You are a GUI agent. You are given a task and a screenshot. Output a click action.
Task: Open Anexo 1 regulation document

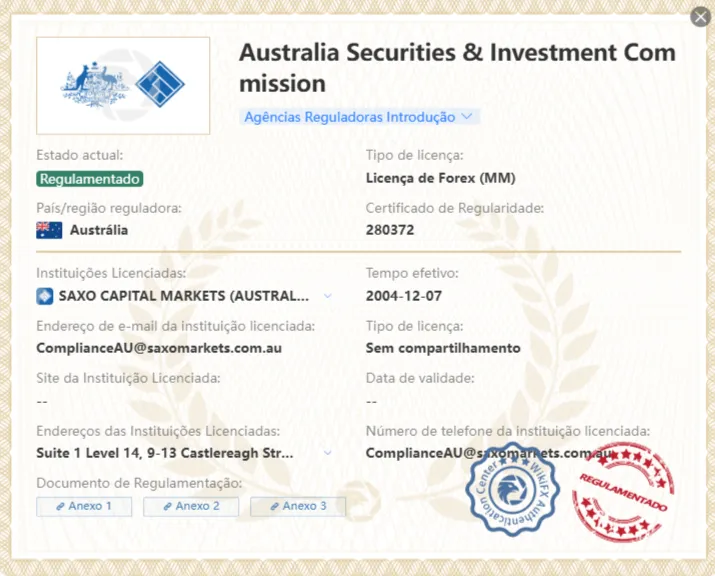click(84, 506)
